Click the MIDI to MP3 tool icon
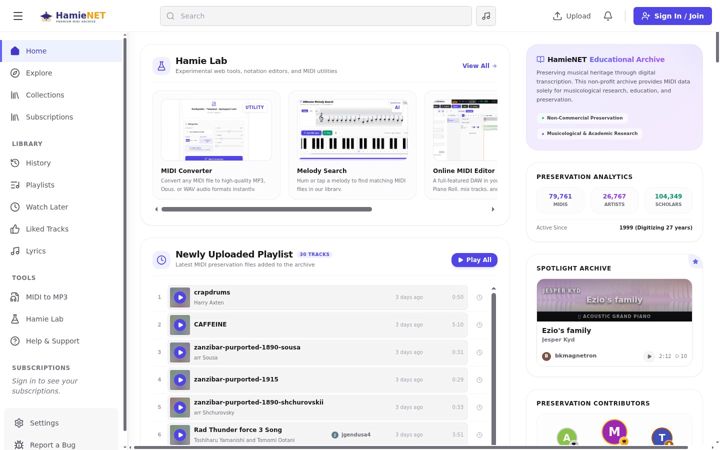The image size is (720, 450). (x=15, y=297)
